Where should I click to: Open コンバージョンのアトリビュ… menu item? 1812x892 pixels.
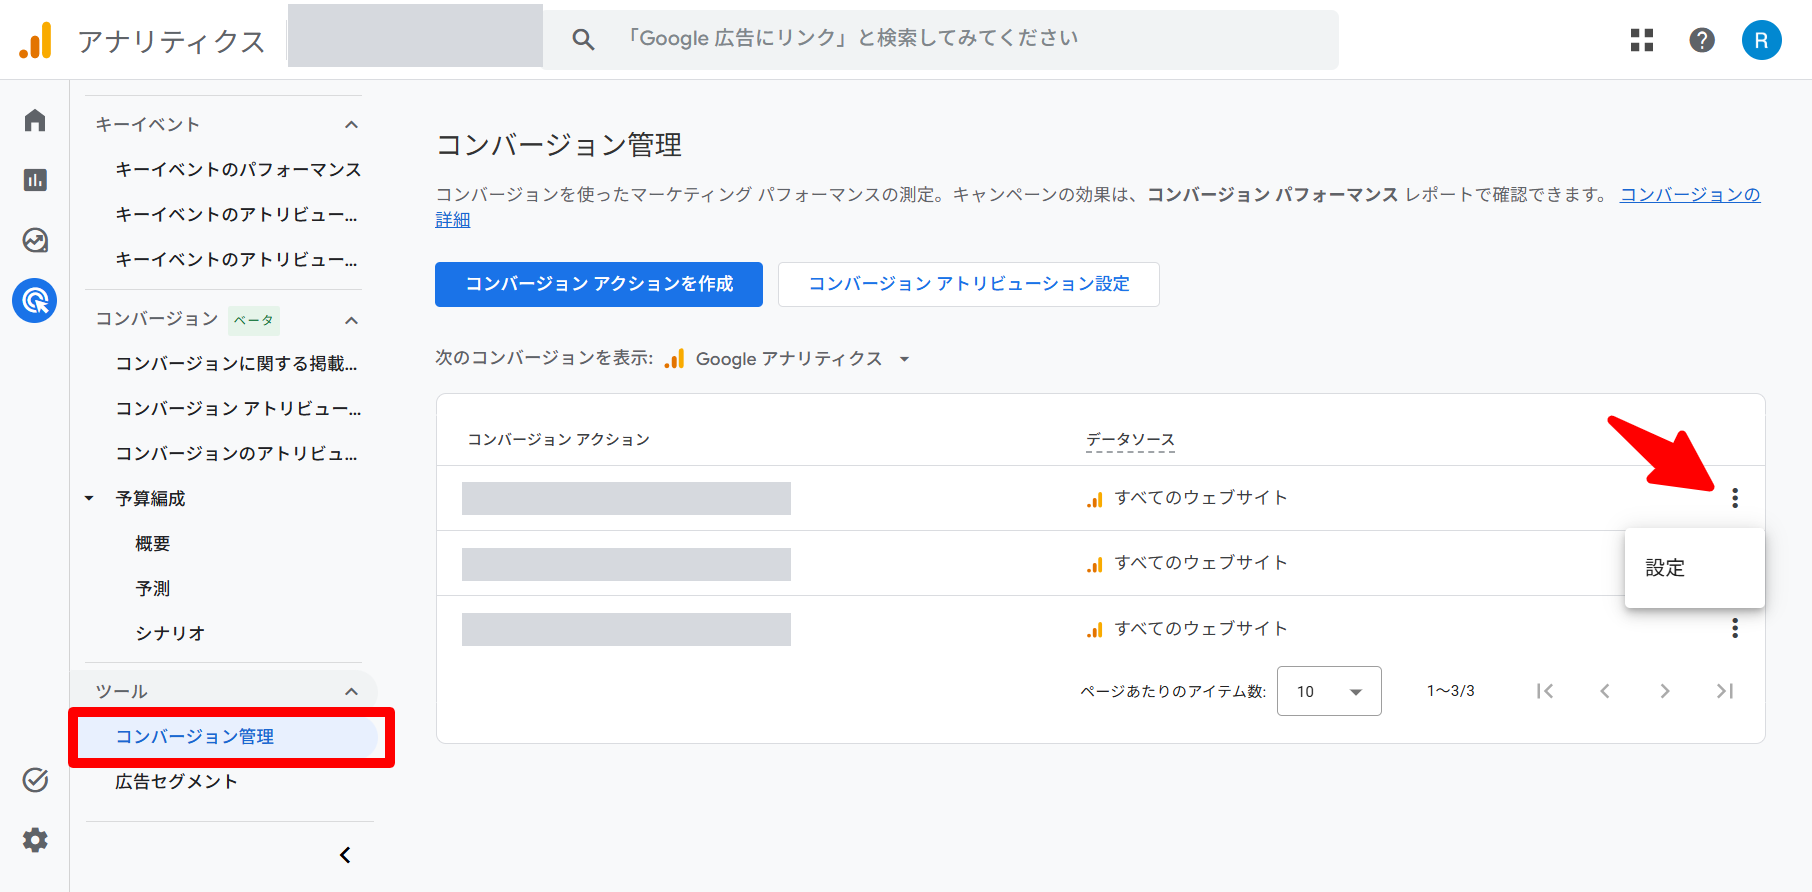(236, 453)
